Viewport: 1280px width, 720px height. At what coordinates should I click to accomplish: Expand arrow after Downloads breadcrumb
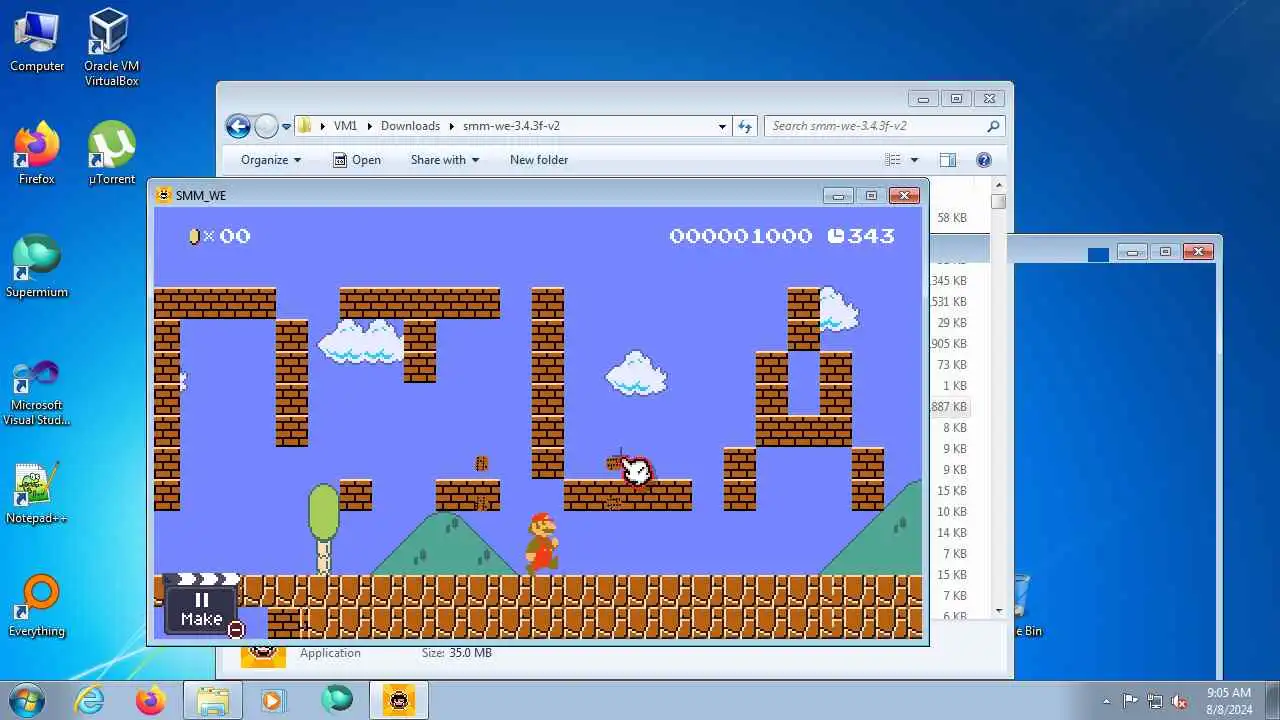(451, 126)
